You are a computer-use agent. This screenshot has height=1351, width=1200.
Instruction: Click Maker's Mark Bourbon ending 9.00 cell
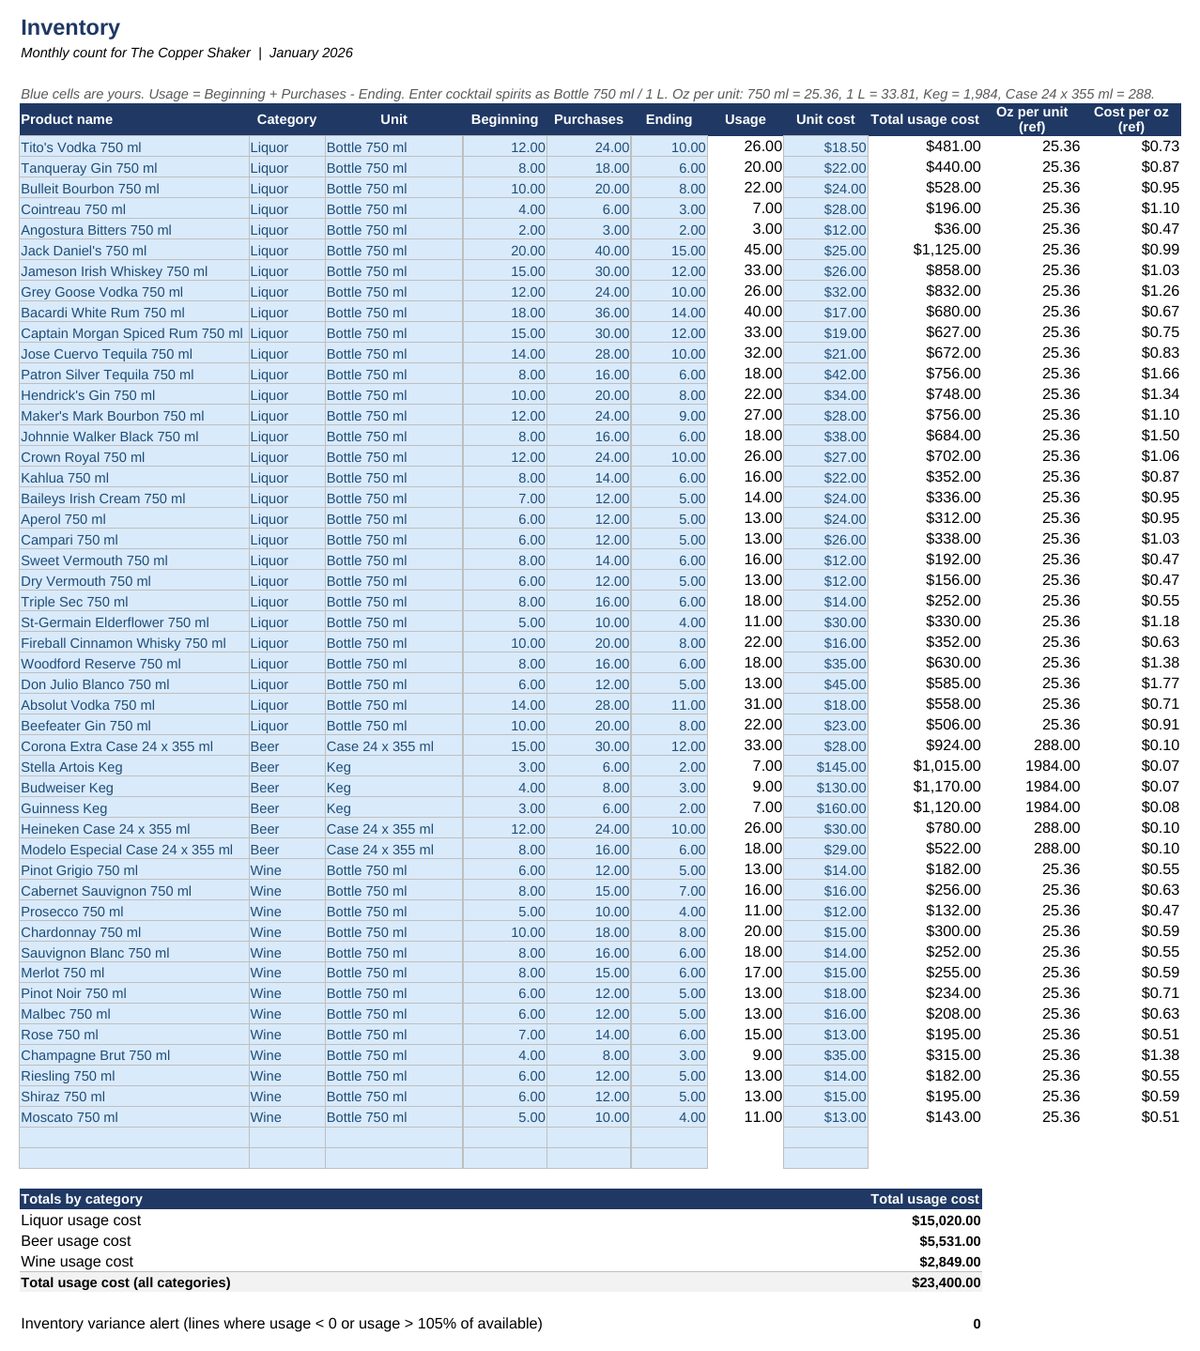(669, 416)
